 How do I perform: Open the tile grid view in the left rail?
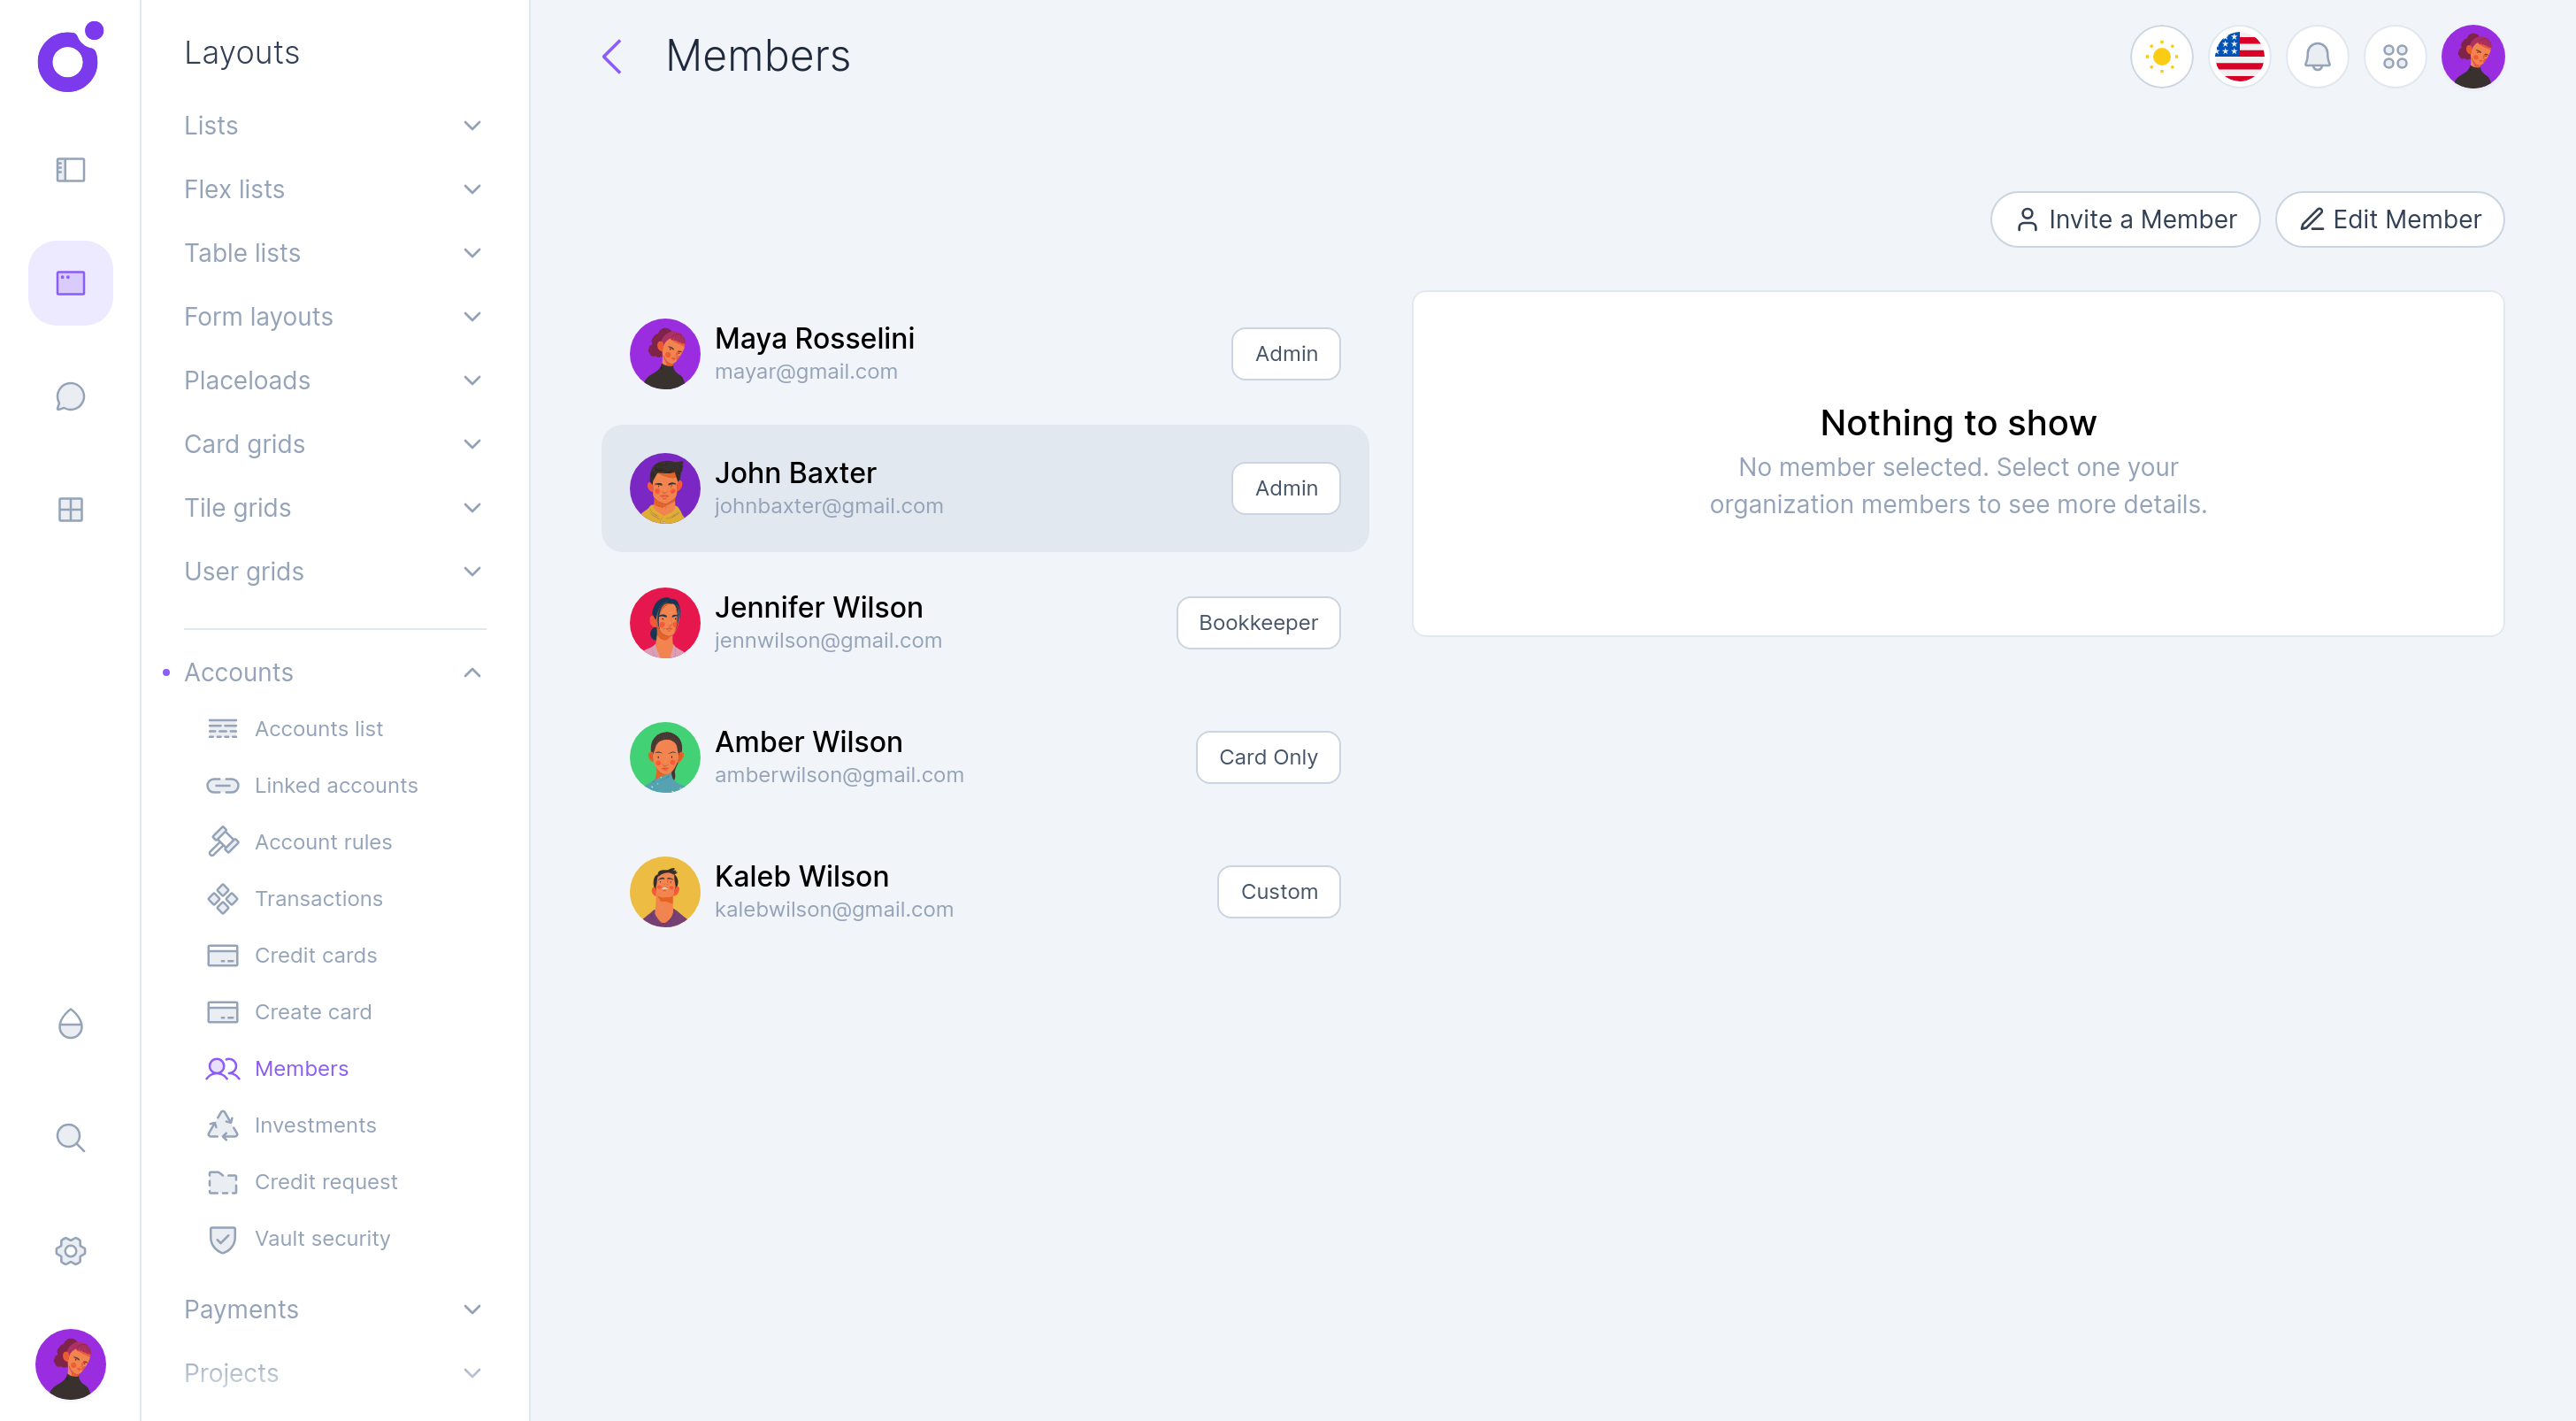coord(70,509)
